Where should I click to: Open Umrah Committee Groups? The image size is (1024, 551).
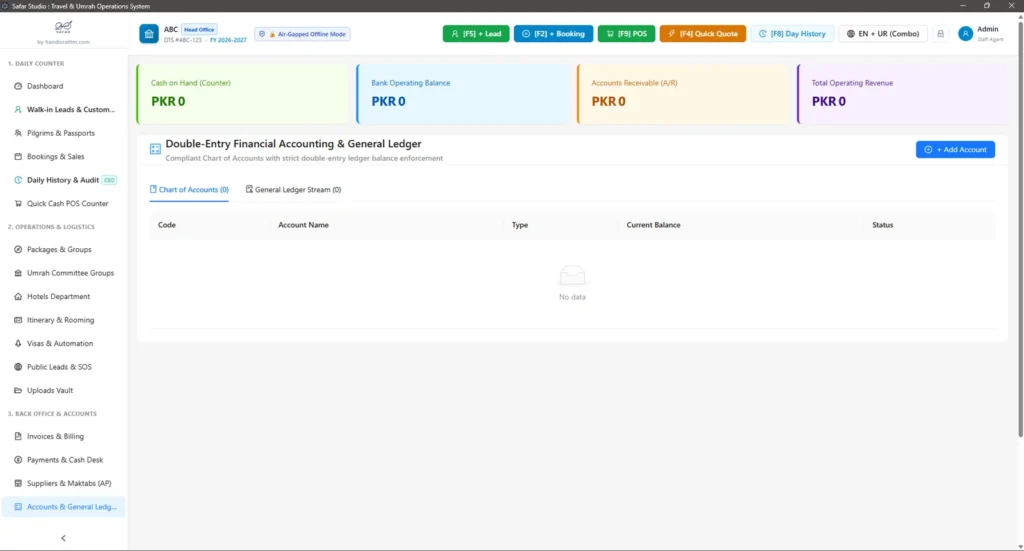click(64, 273)
